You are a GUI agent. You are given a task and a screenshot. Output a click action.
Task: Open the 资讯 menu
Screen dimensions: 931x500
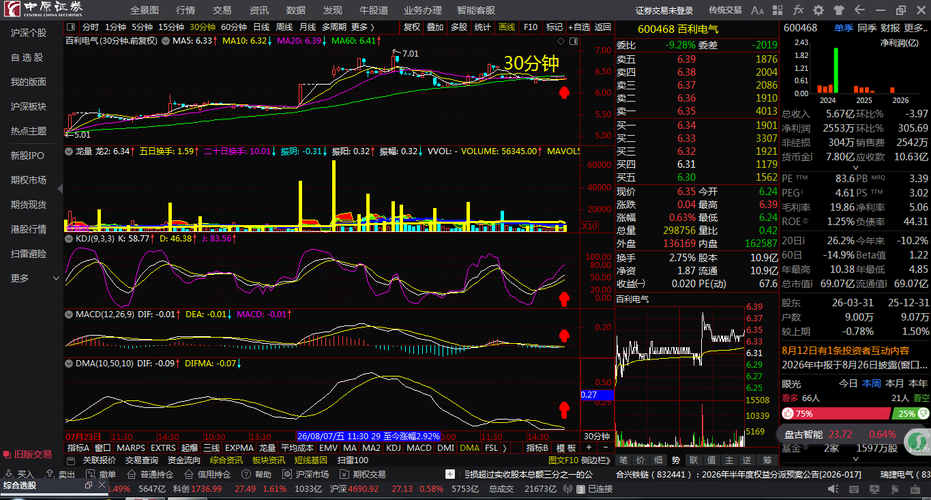[x=259, y=10]
